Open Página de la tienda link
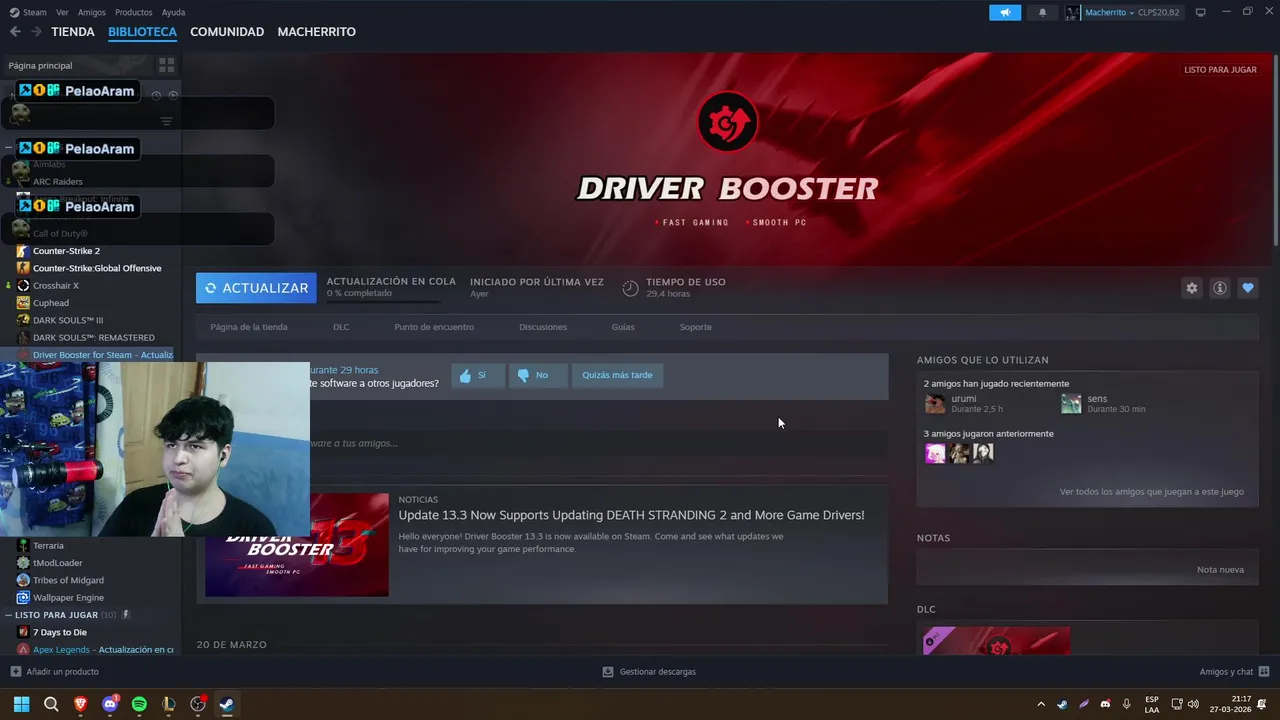The image size is (1280, 720). coord(249,327)
